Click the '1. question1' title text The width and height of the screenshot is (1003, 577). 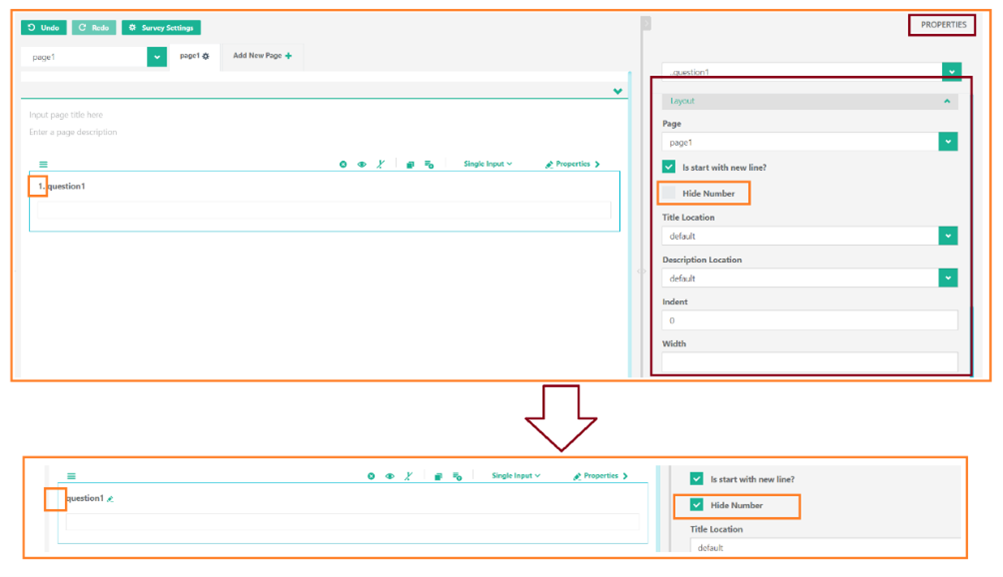point(61,186)
